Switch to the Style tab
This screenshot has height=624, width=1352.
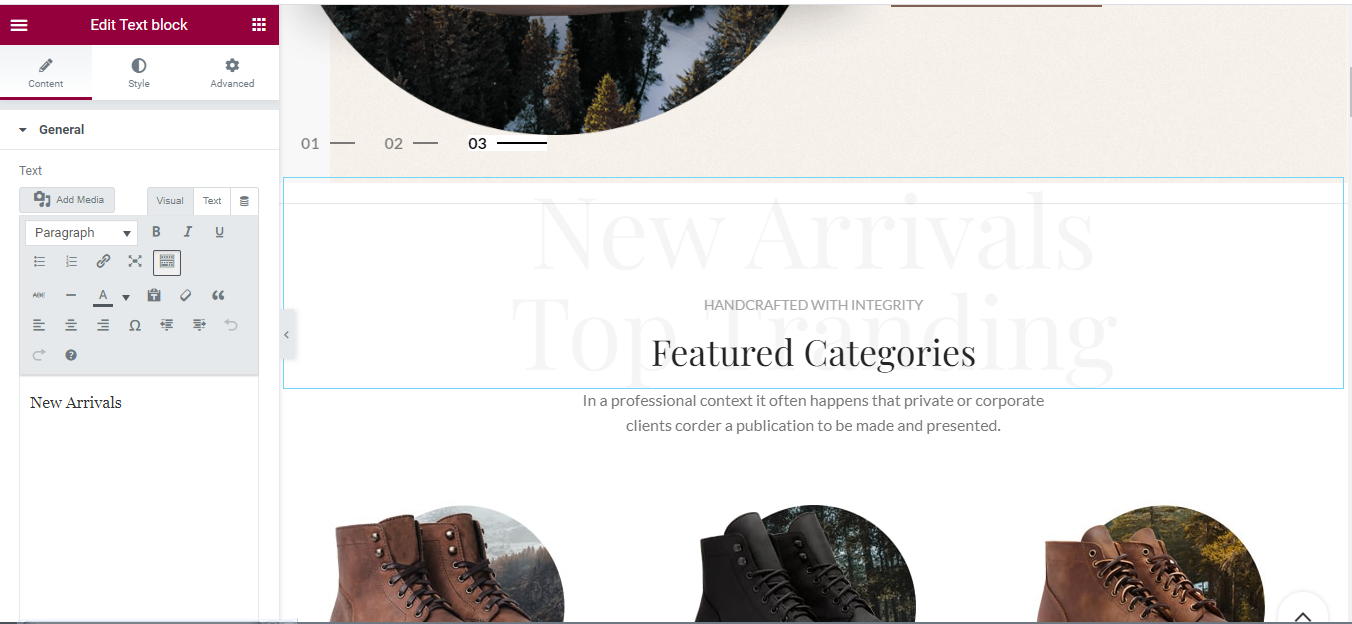click(x=139, y=73)
